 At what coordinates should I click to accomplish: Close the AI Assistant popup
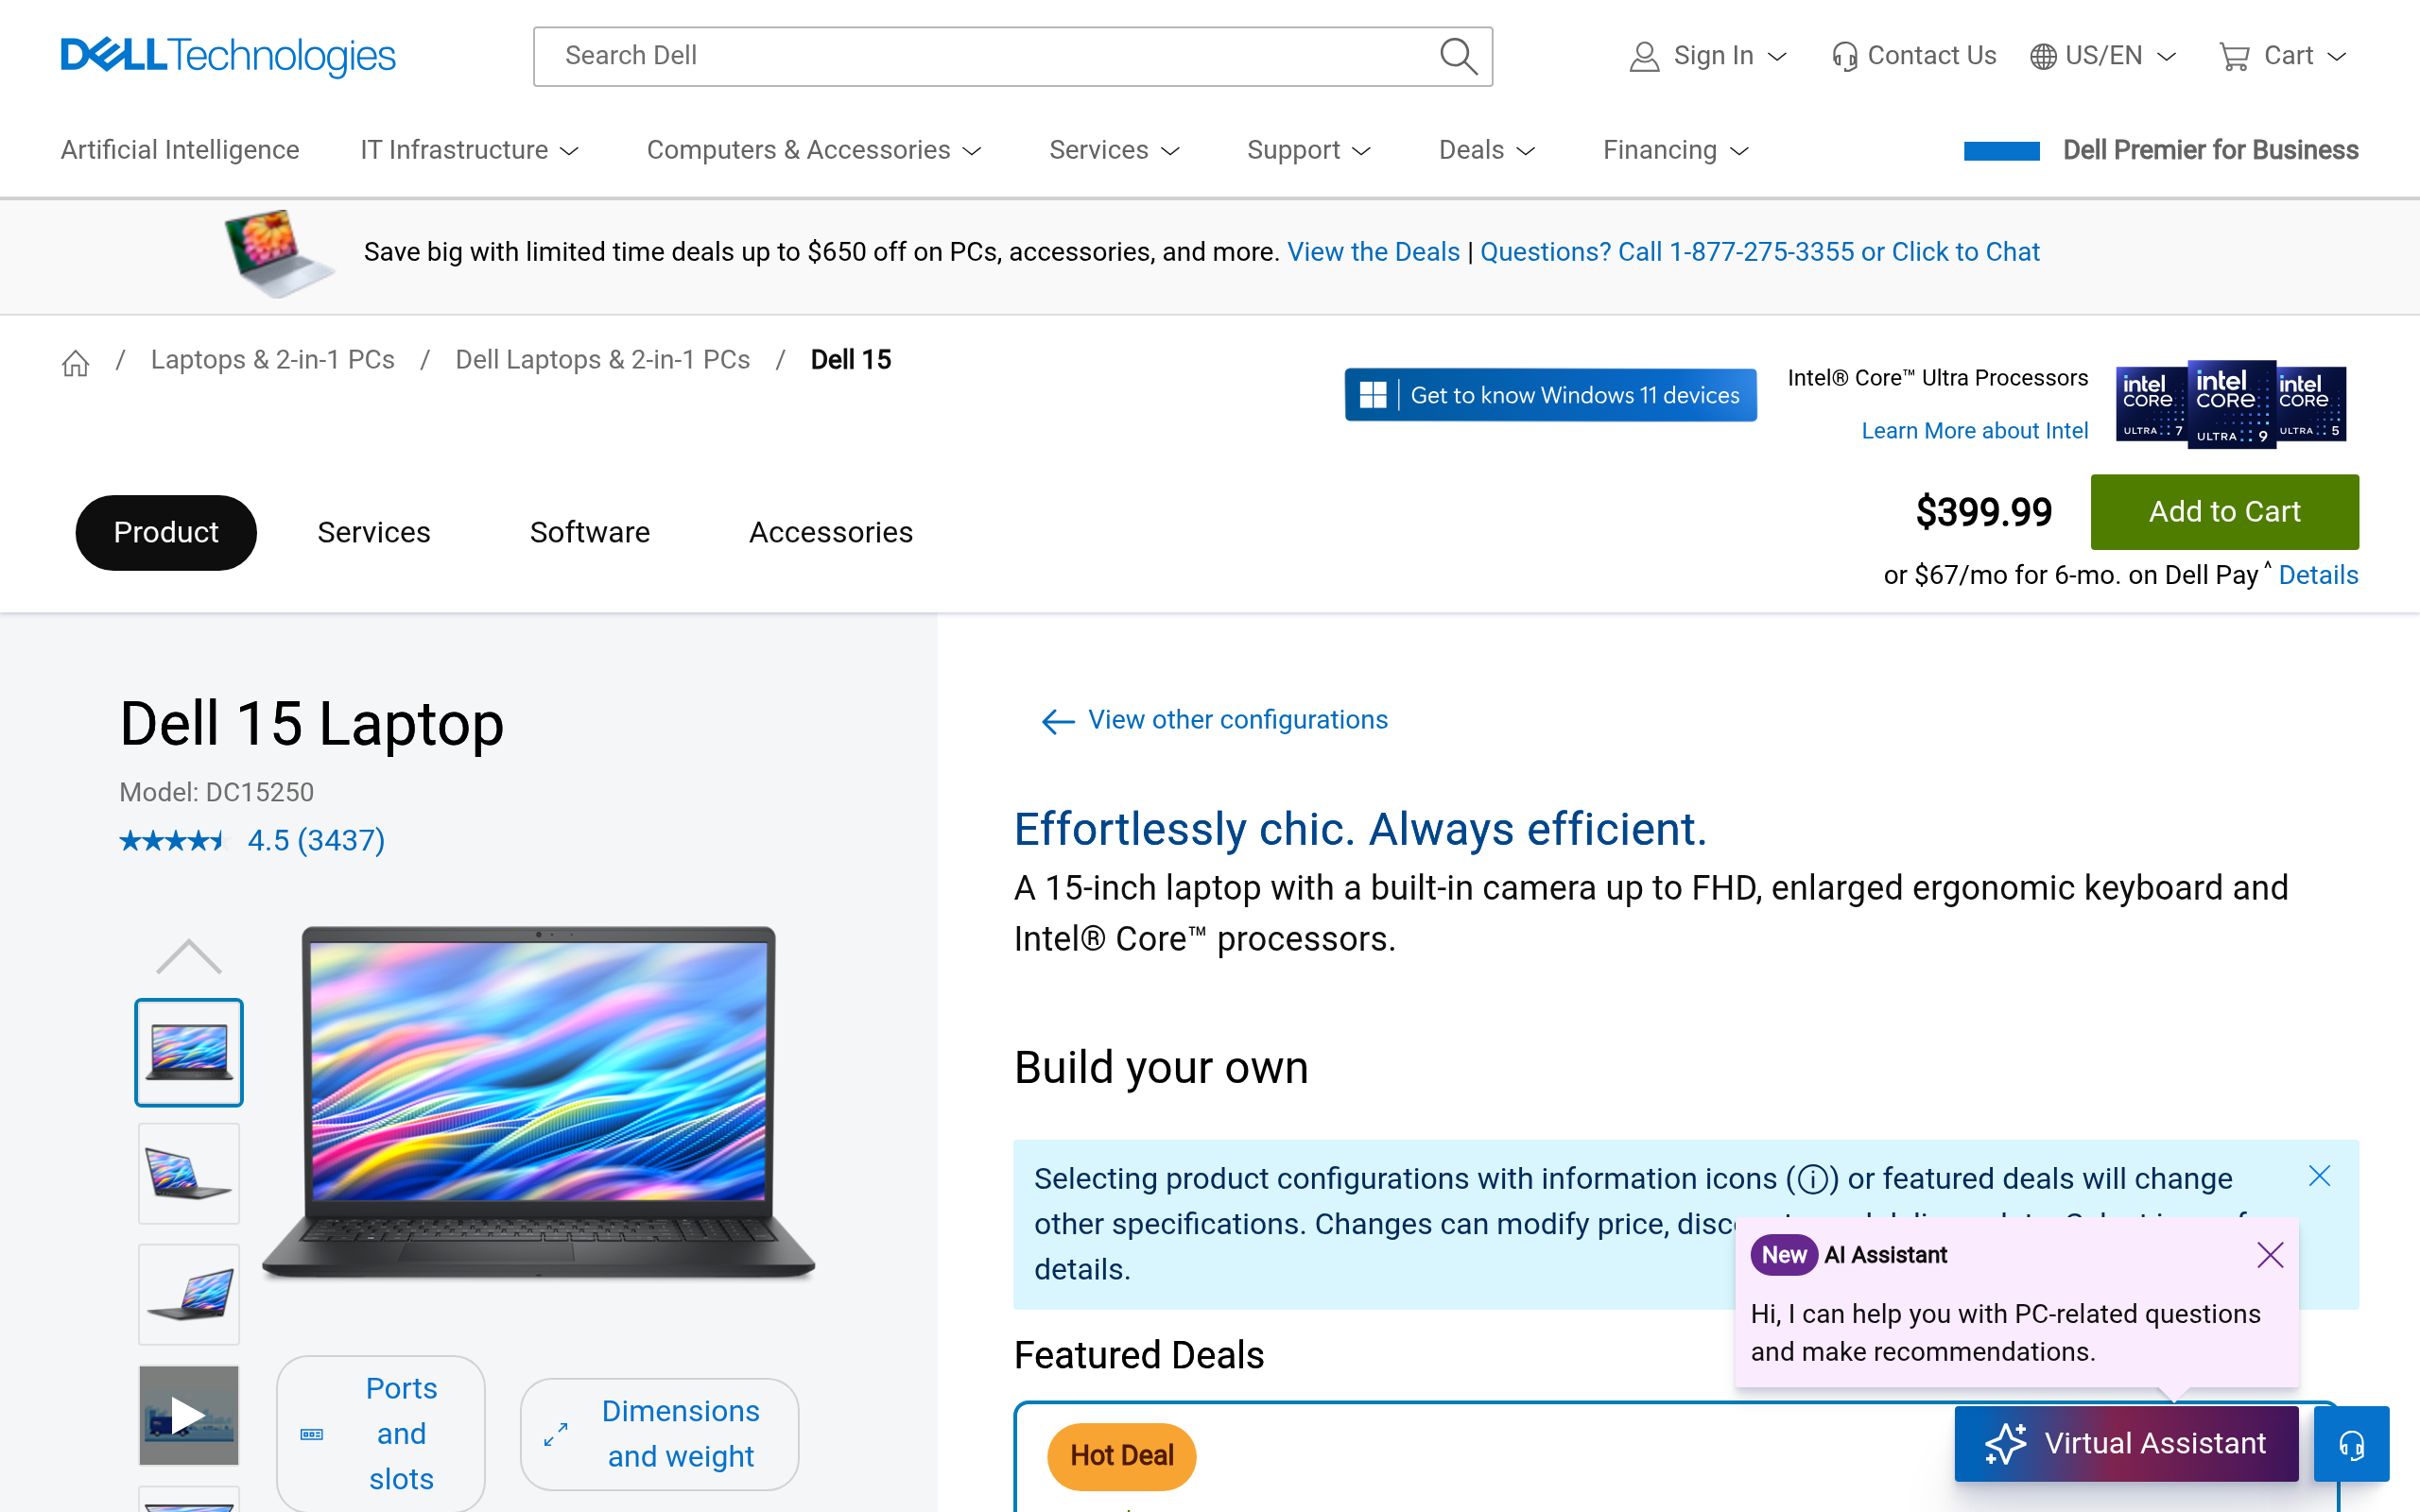click(x=2269, y=1255)
